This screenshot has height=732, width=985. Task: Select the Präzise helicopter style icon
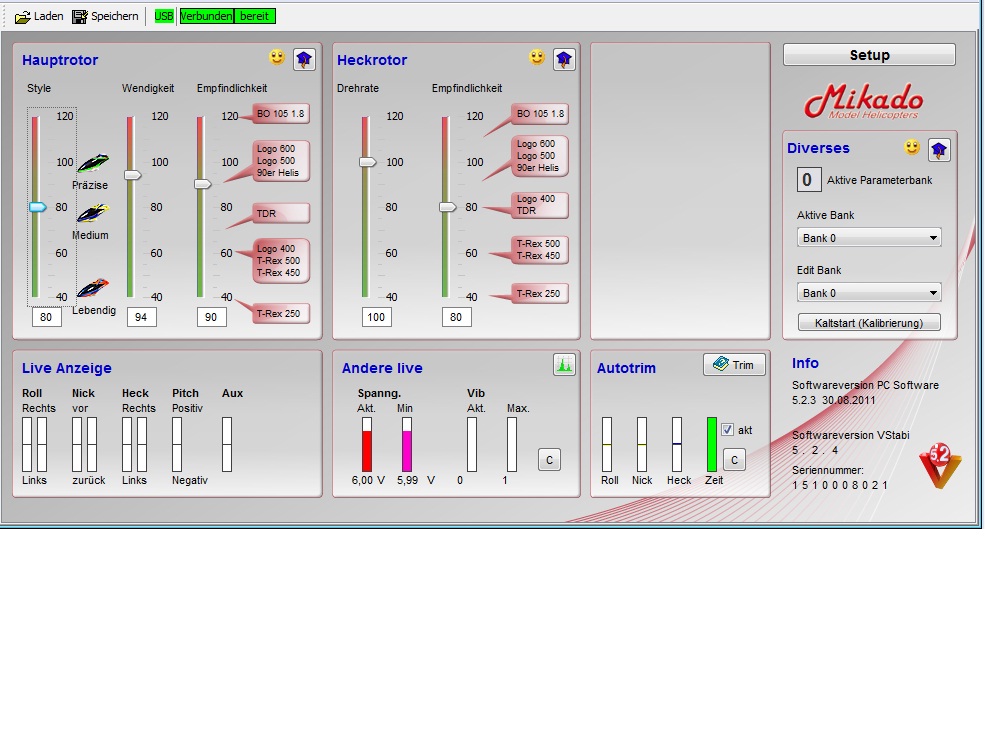click(92, 164)
